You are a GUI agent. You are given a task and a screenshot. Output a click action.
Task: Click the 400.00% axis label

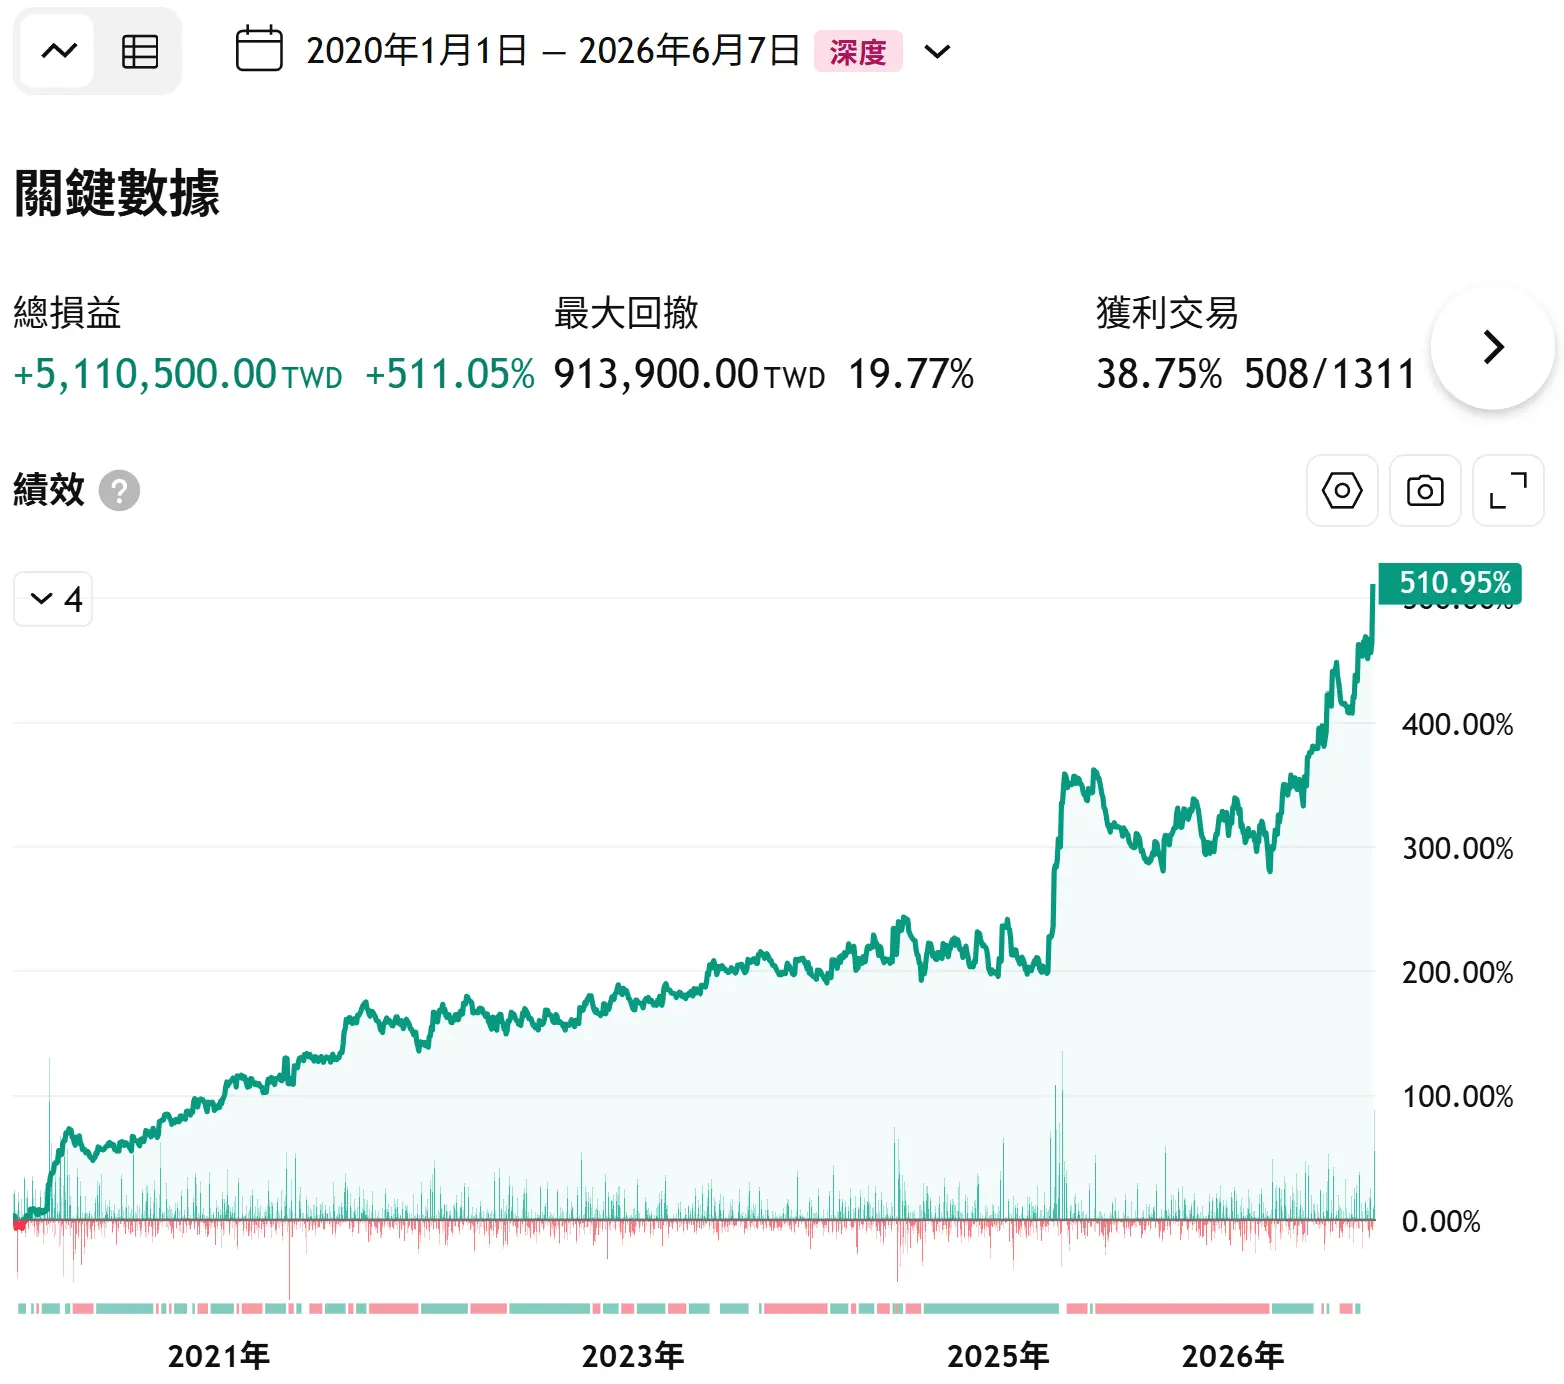coord(1457,724)
